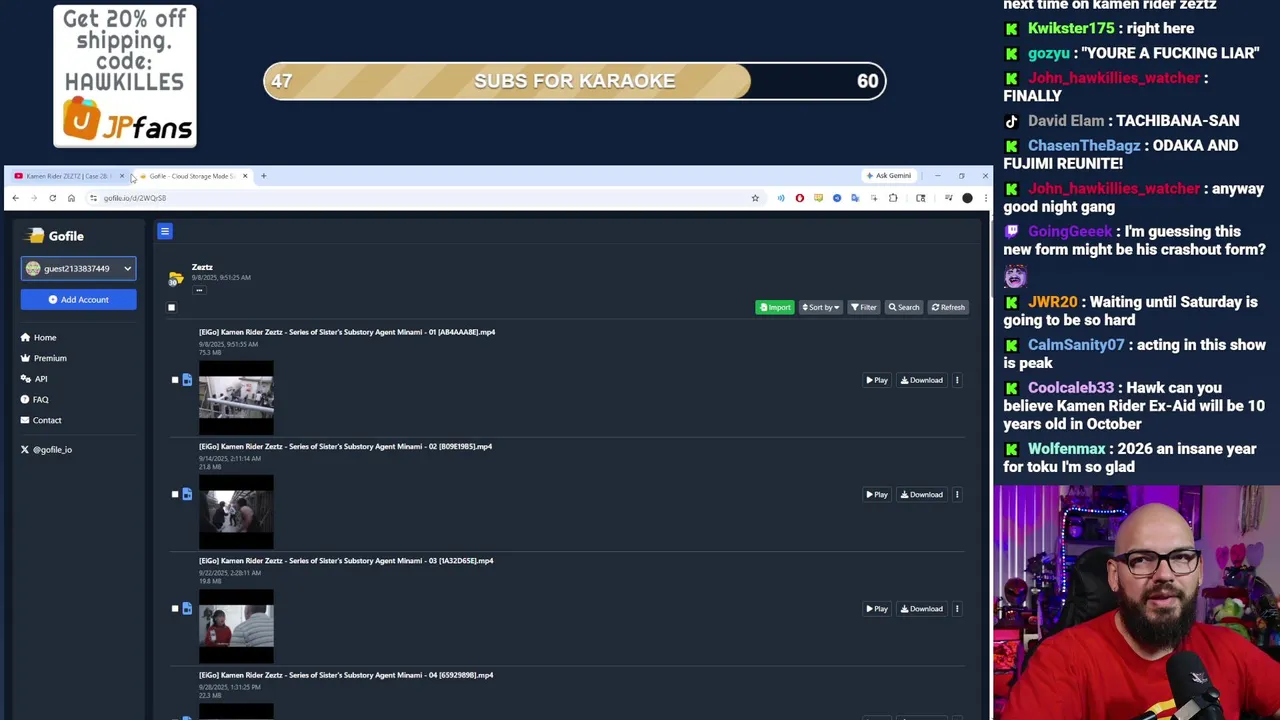Image resolution: width=1280 pixels, height=720 pixels.
Task: Click the Ask Gemini button
Action: click(889, 176)
